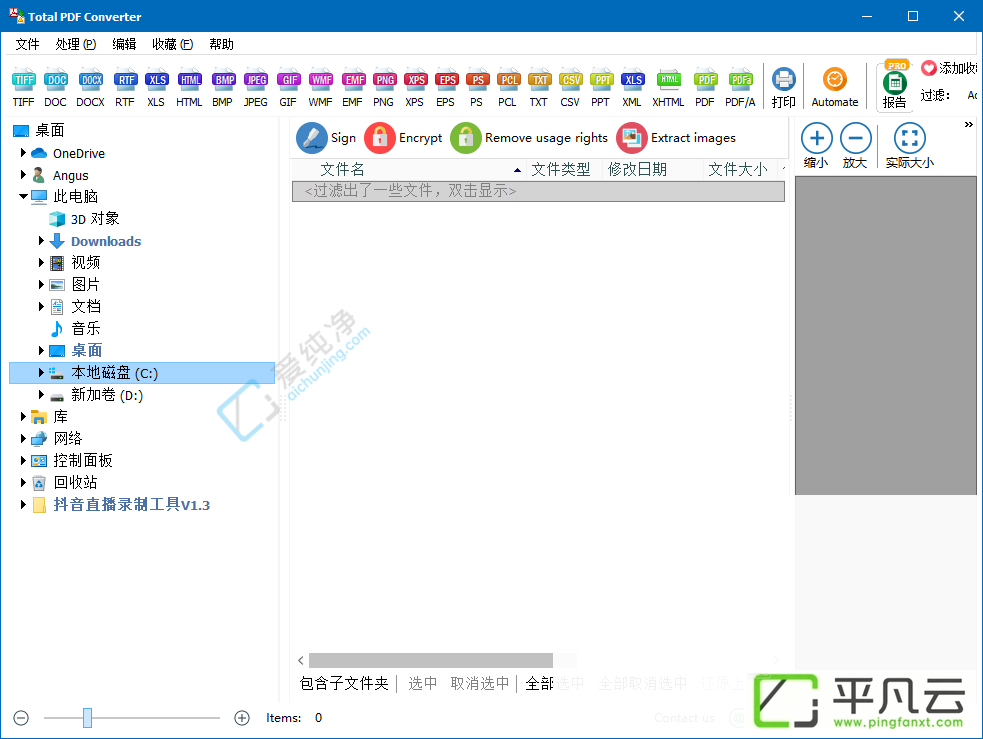The width and height of the screenshot is (983, 739).
Task: Open the 文件 menu
Action: point(28,44)
